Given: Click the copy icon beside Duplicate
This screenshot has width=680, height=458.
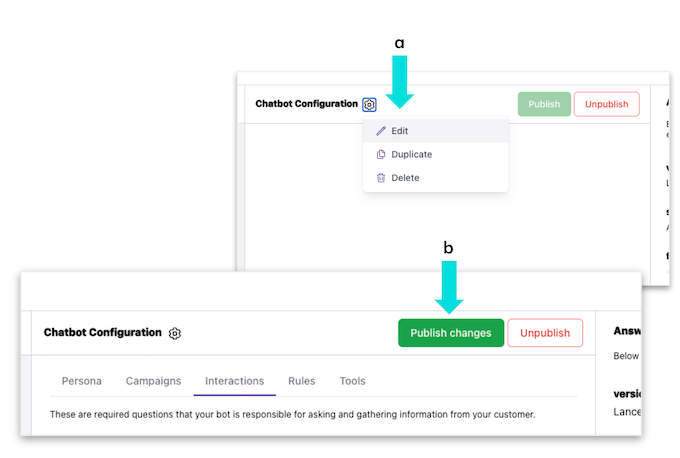Looking at the screenshot, I should tap(381, 155).
